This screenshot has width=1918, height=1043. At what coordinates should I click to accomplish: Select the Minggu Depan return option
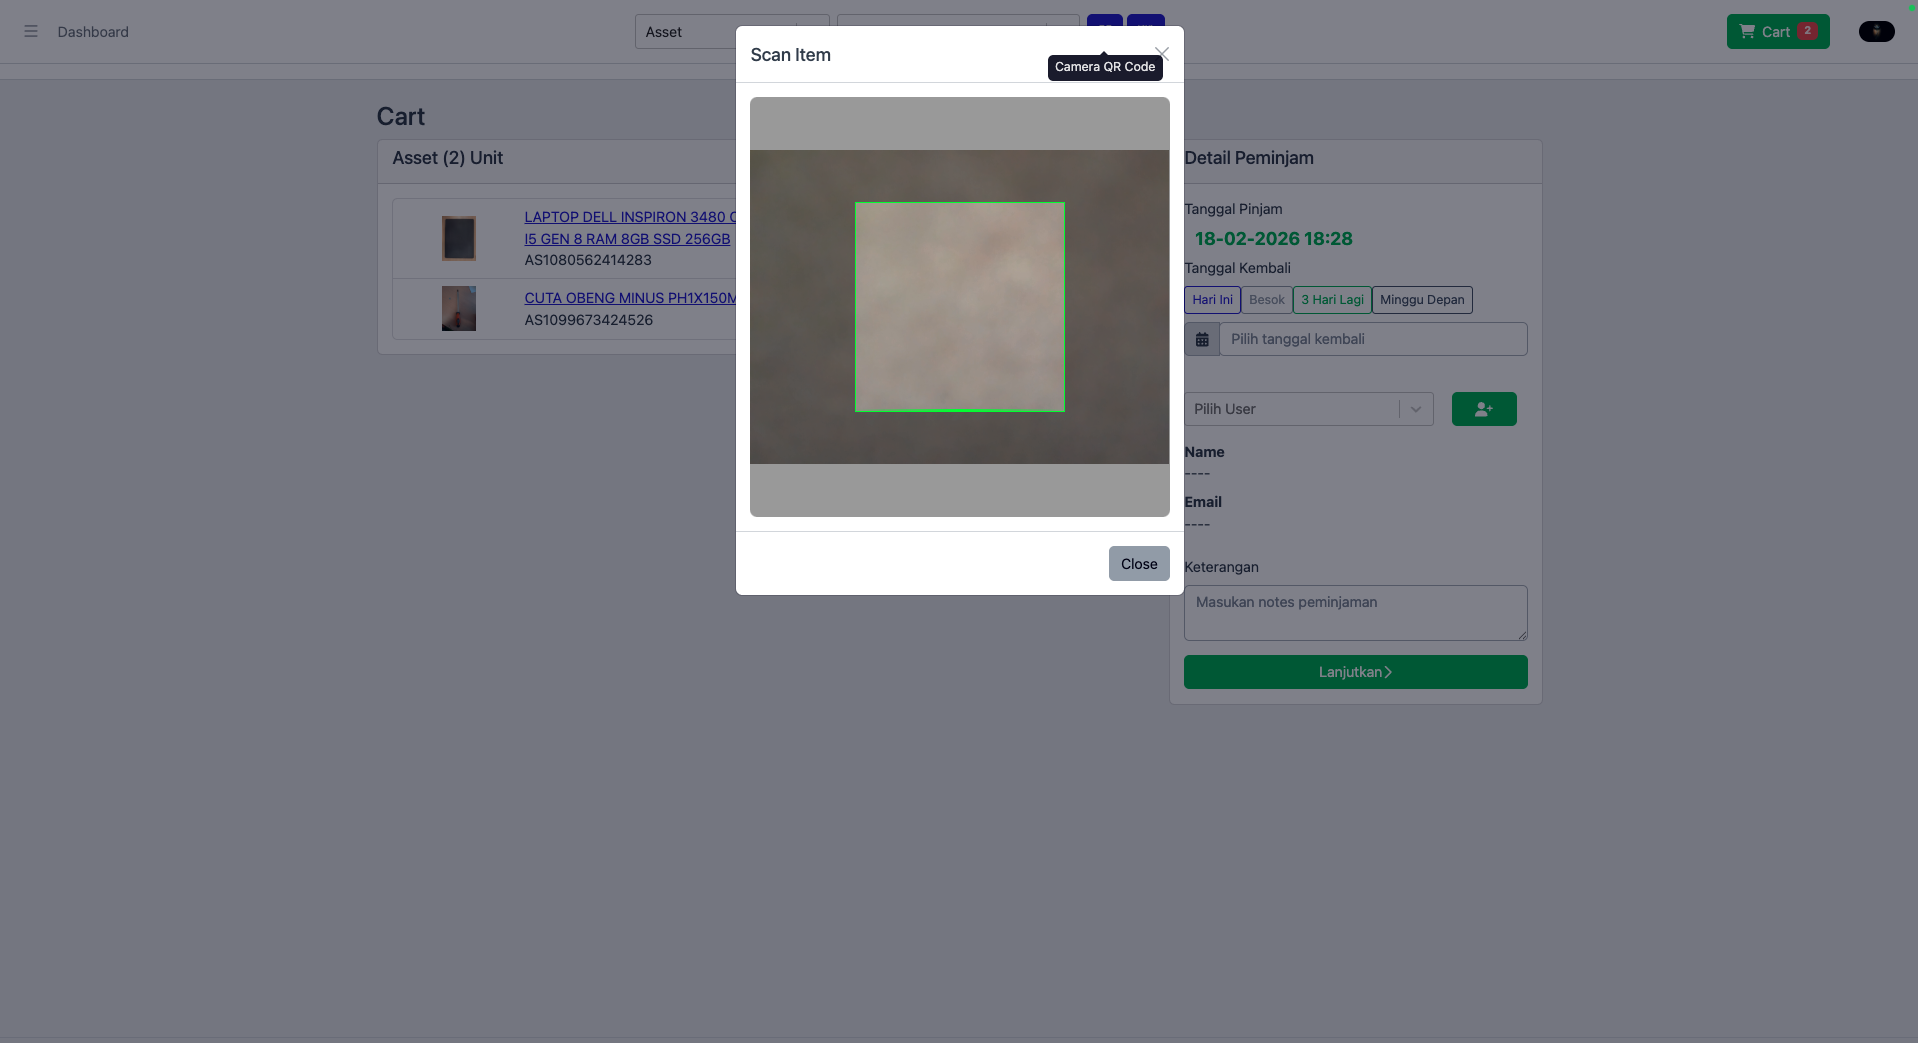pyautogui.click(x=1421, y=300)
